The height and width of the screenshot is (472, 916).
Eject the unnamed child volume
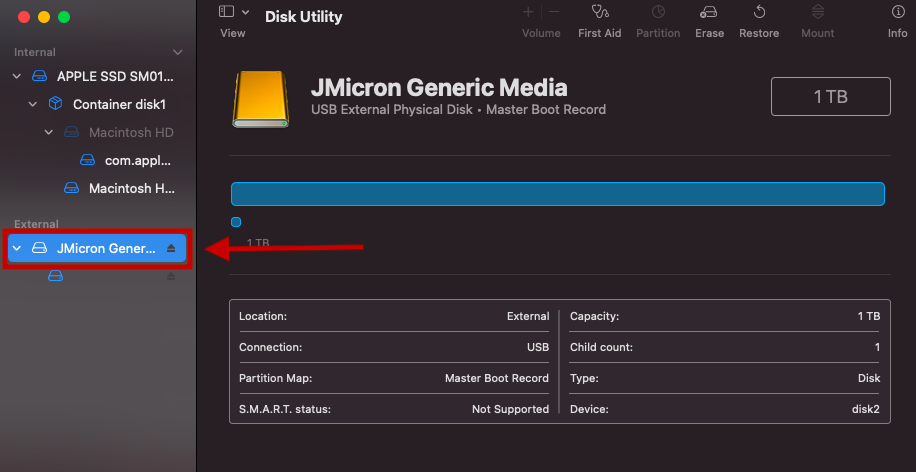pyautogui.click(x=171, y=276)
